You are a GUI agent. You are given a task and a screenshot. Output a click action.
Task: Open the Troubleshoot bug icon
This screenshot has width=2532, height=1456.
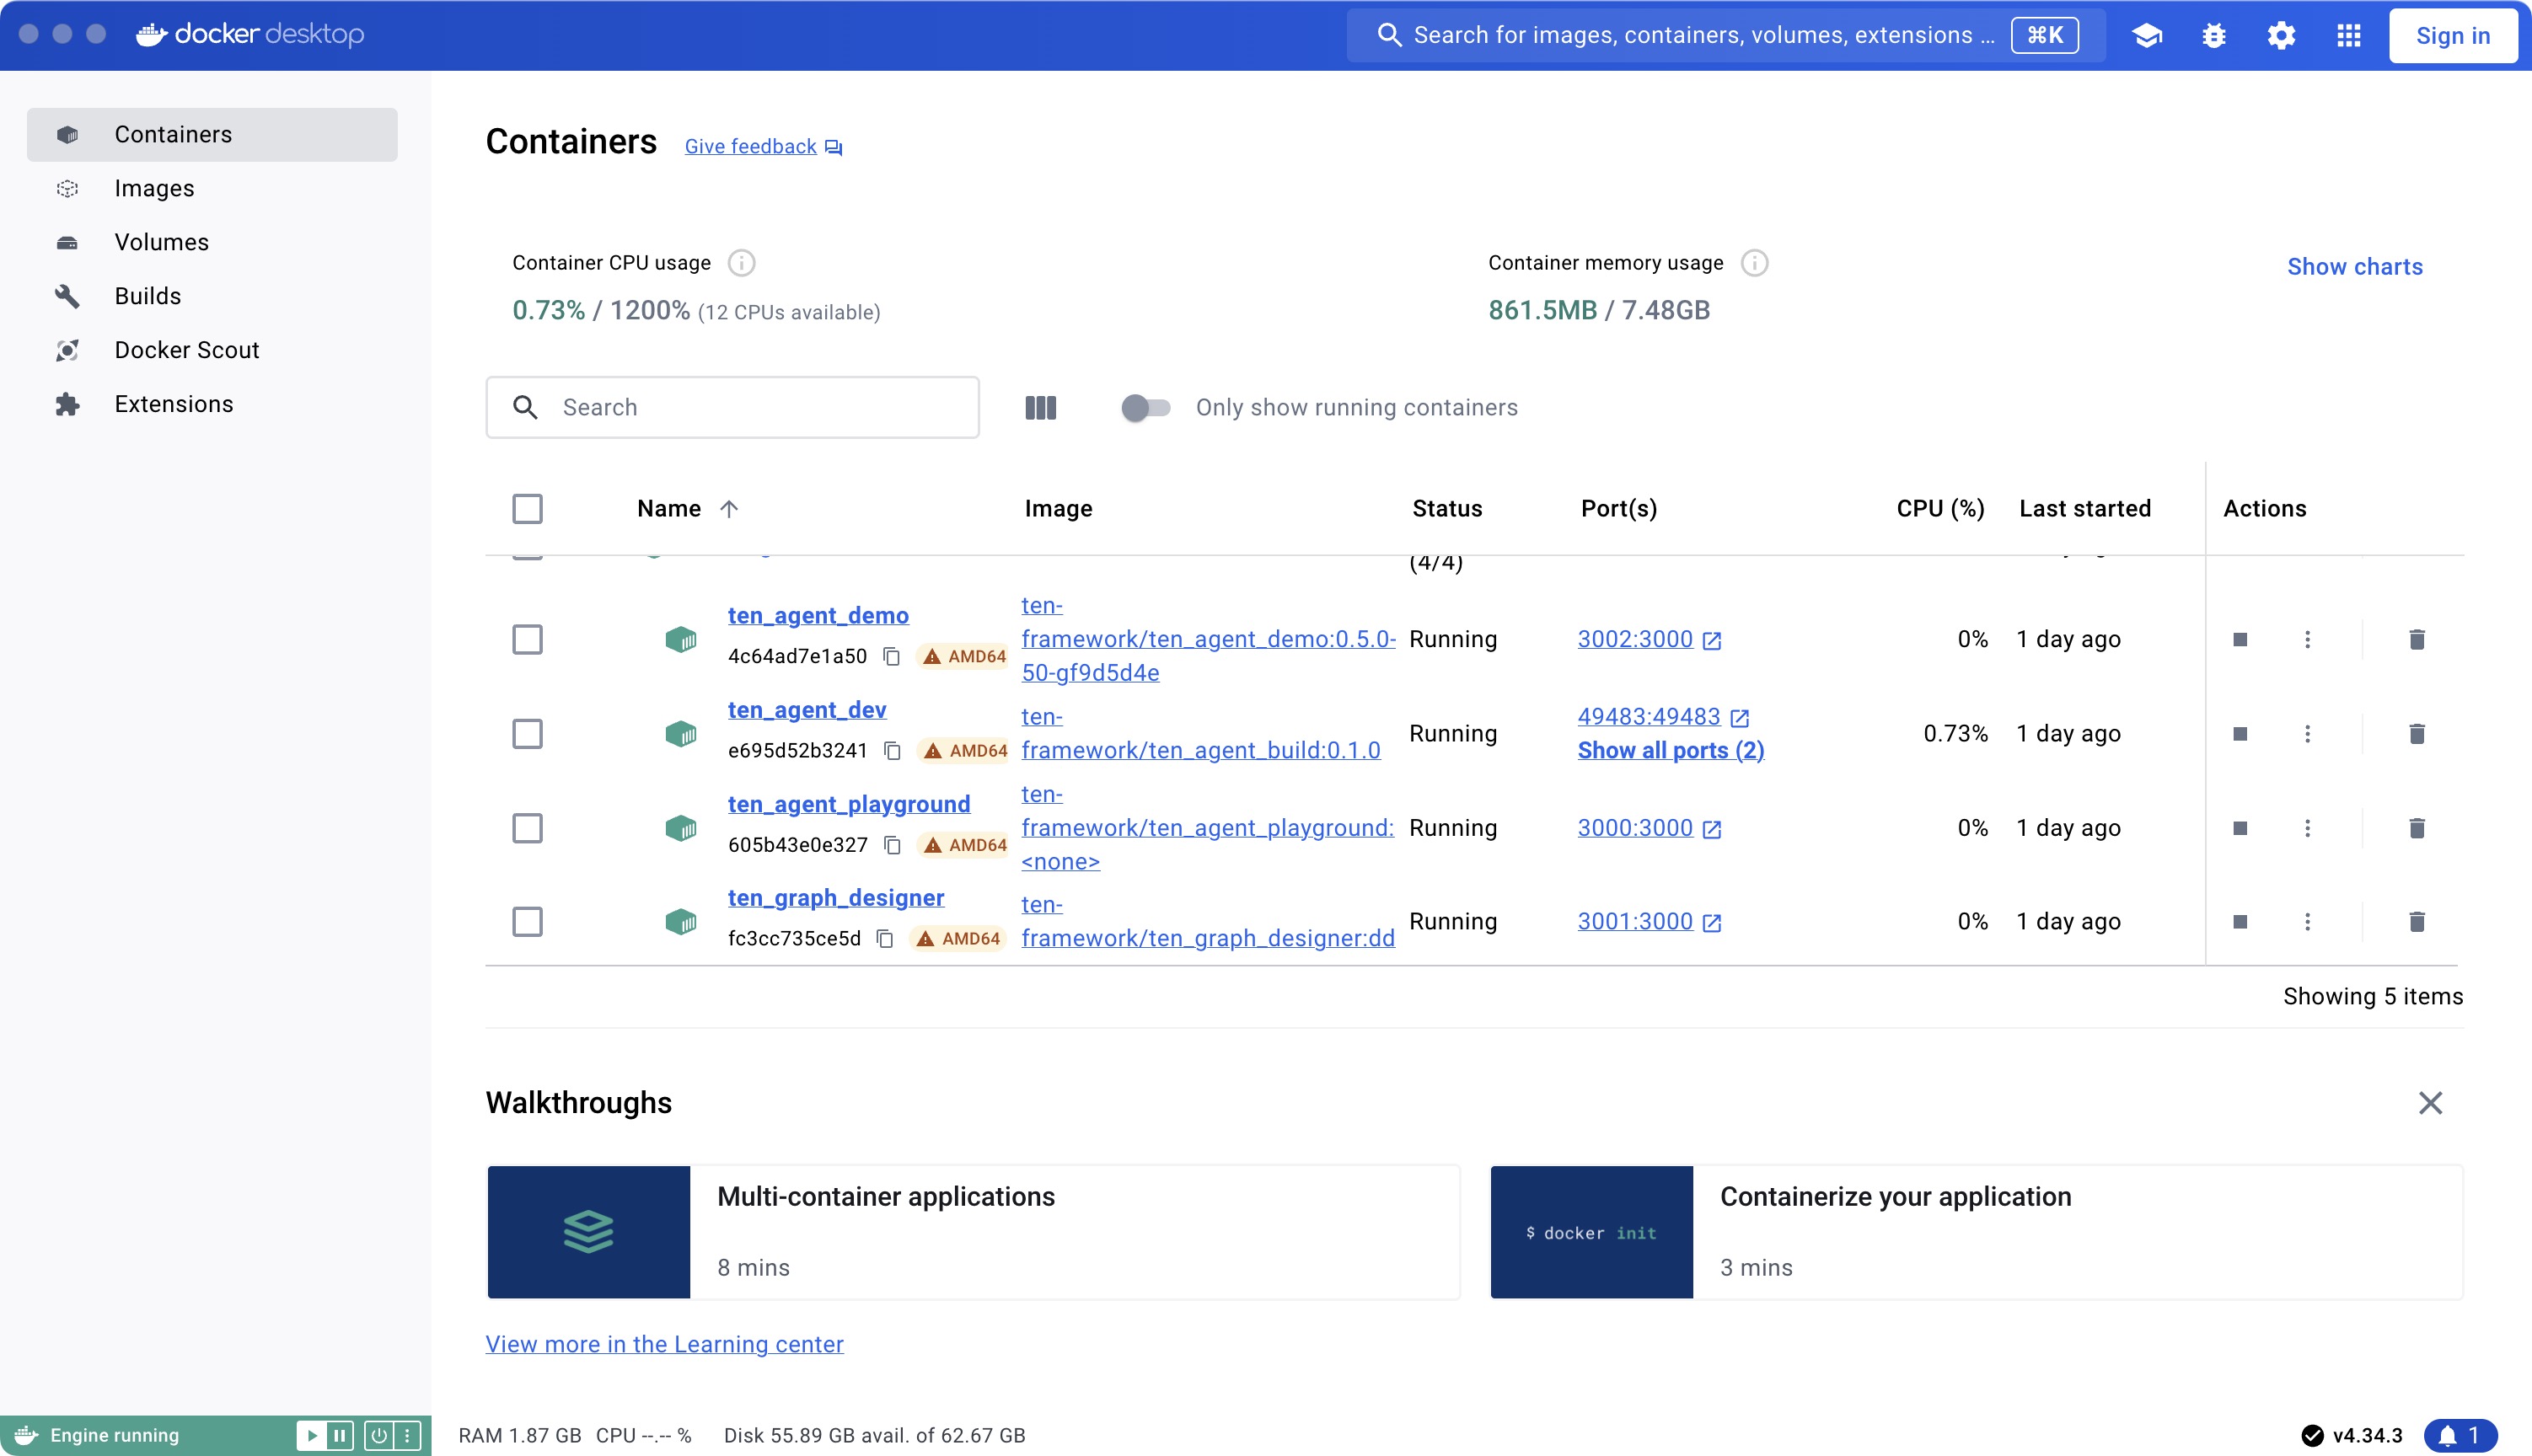2214,36
